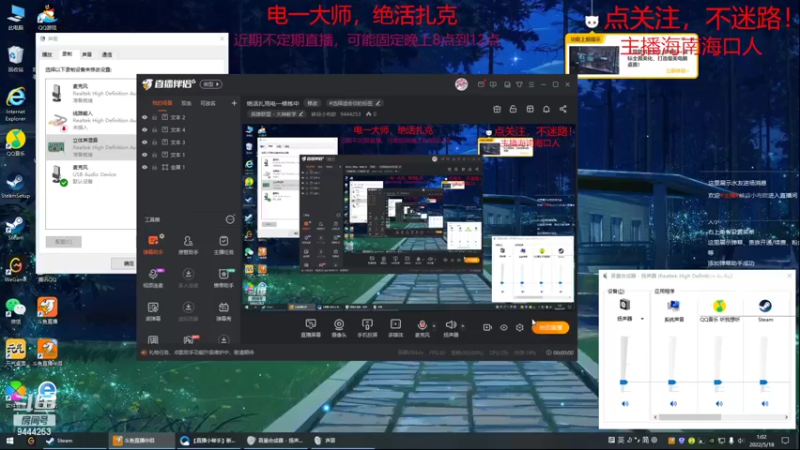This screenshot has width=800, height=450.
Task: Open the 手机投屏 phone casting option
Action: (367, 328)
